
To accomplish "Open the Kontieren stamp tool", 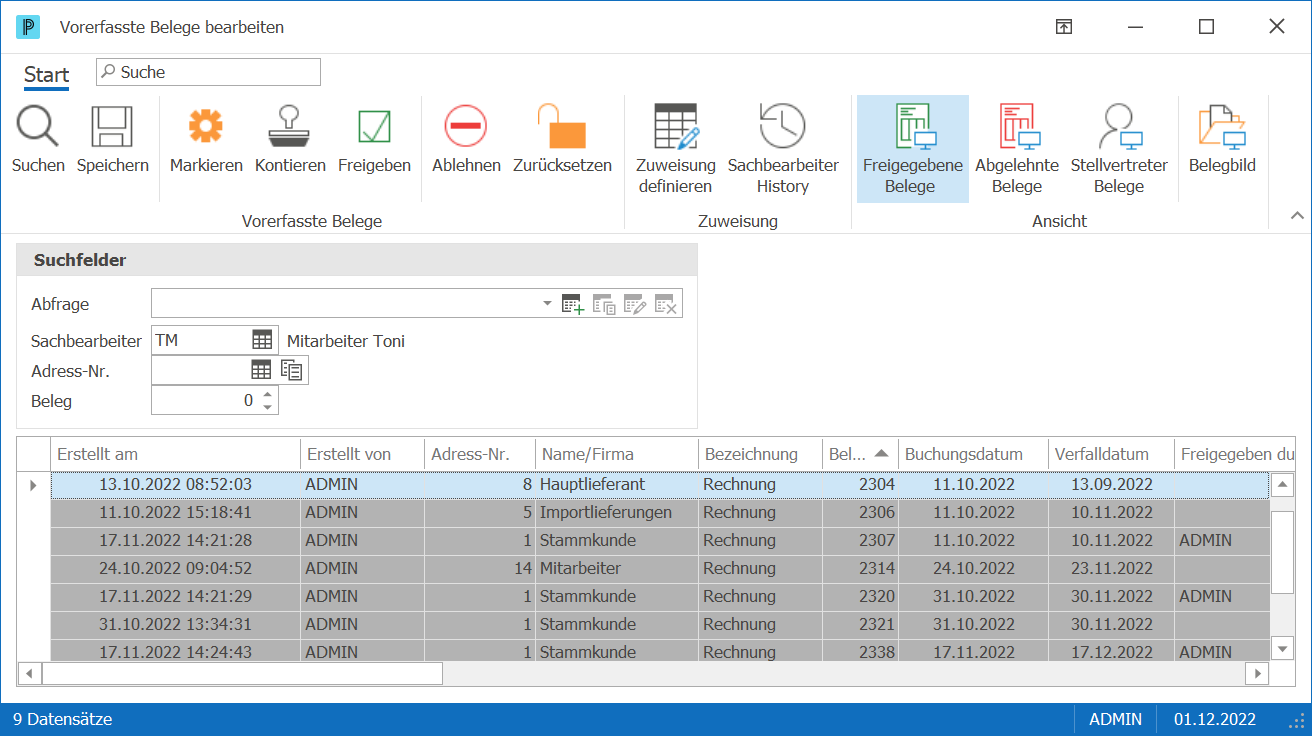I will point(290,127).
